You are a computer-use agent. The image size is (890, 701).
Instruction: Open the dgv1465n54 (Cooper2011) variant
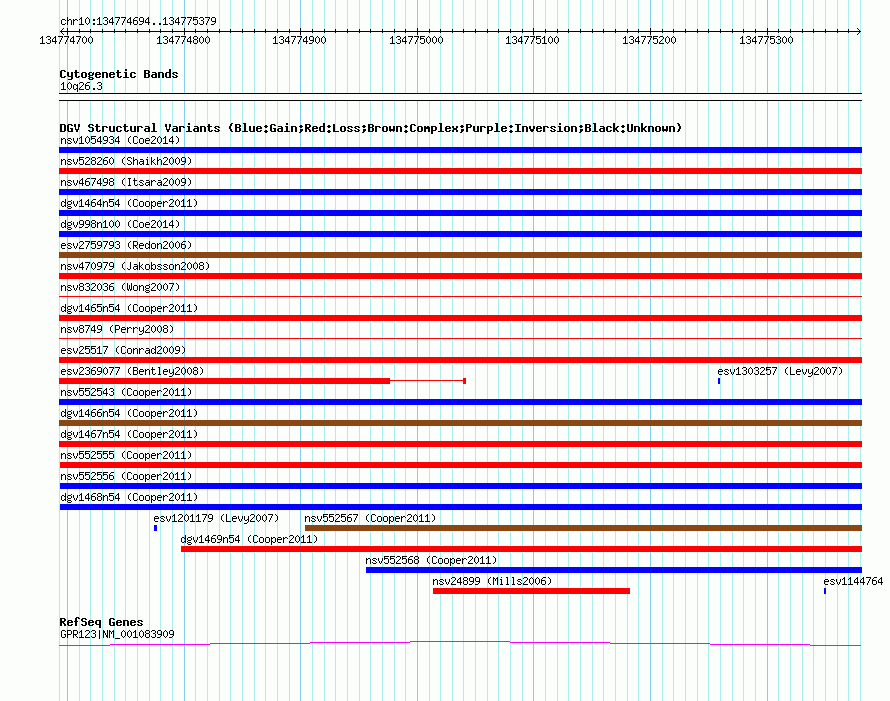[129, 308]
